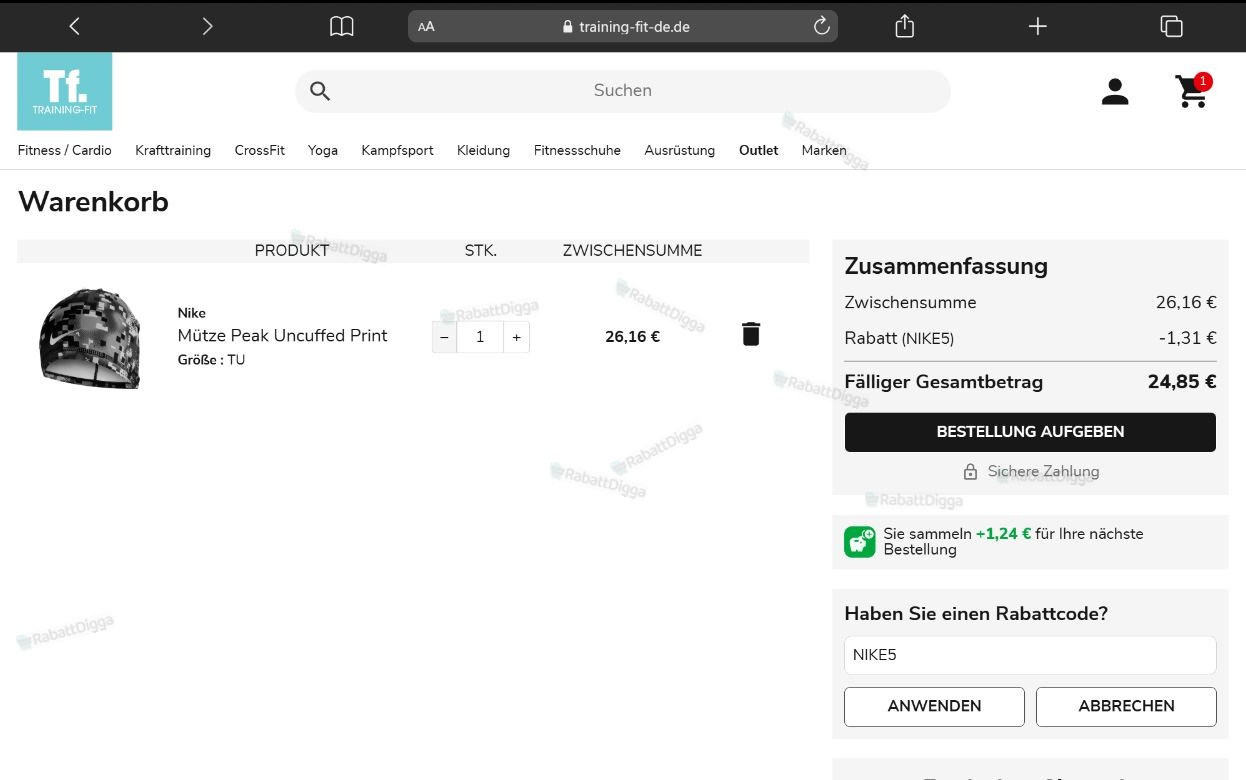The width and height of the screenshot is (1246, 780).
Task: Delete the Nike Mütze with the trash icon
Action: (x=751, y=334)
